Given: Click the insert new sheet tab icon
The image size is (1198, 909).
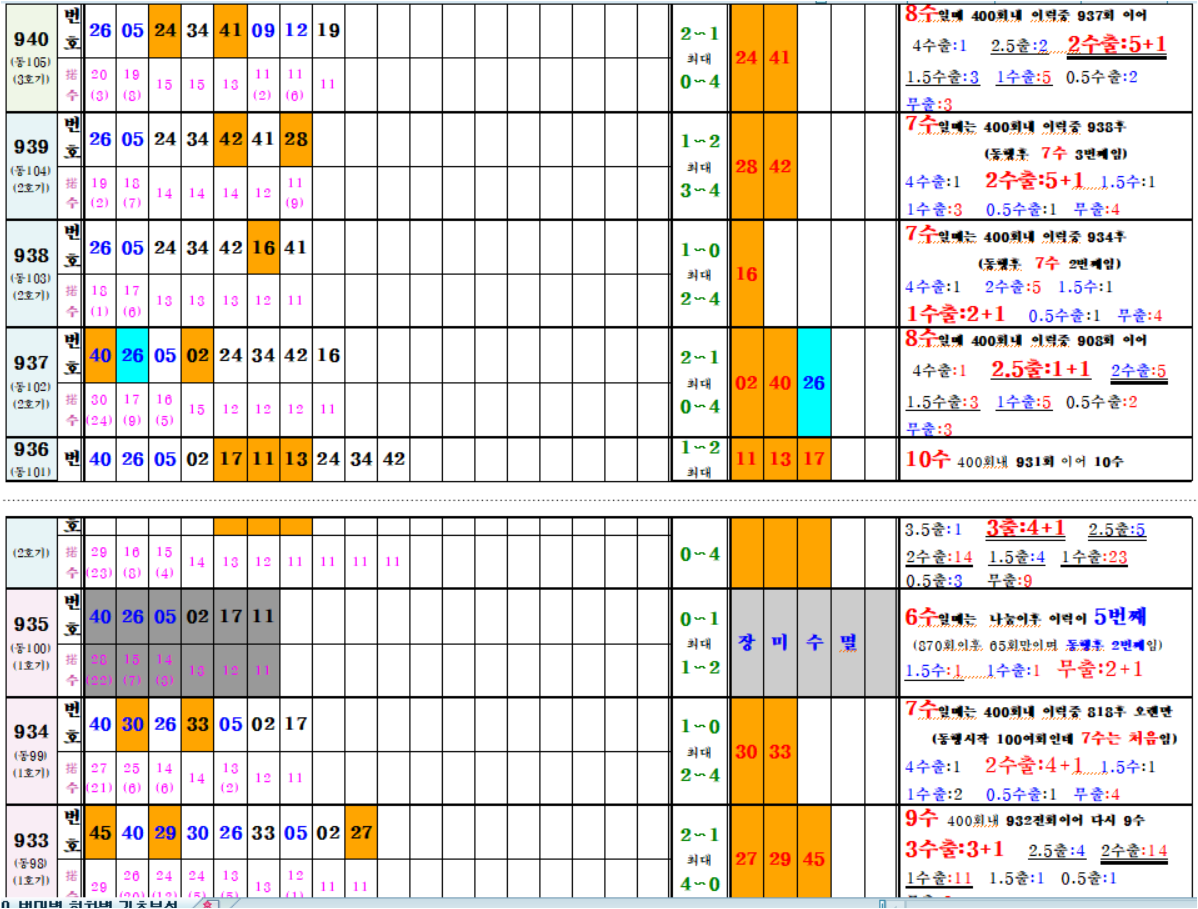Looking at the screenshot, I should 207,903.
